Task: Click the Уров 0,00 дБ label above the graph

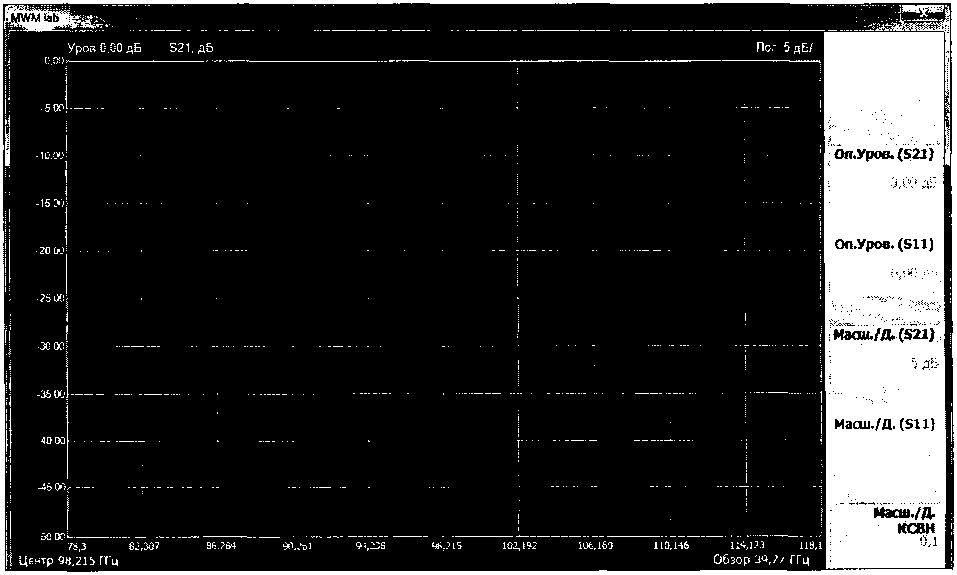Action: click(104, 48)
